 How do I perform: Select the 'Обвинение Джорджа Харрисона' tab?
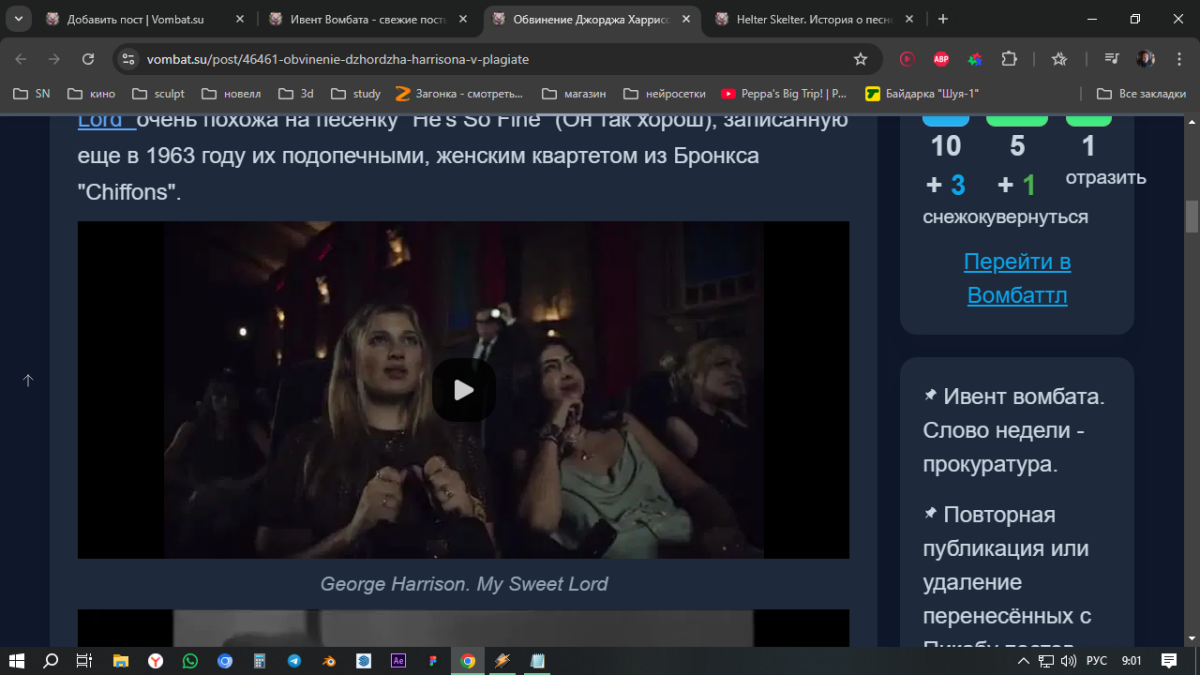pos(590,19)
